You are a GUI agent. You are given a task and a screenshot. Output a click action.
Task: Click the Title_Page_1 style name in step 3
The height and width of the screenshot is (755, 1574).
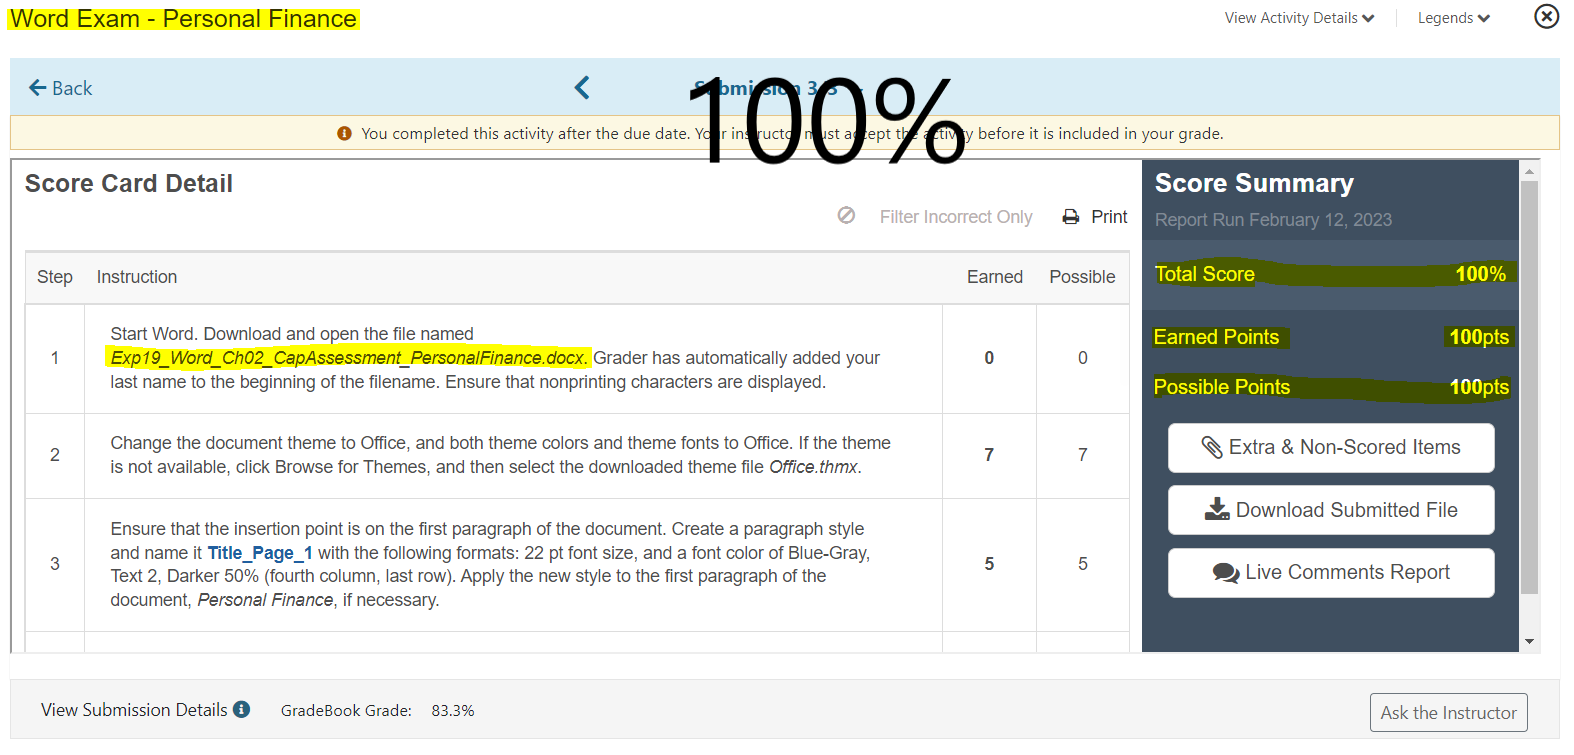(x=260, y=553)
